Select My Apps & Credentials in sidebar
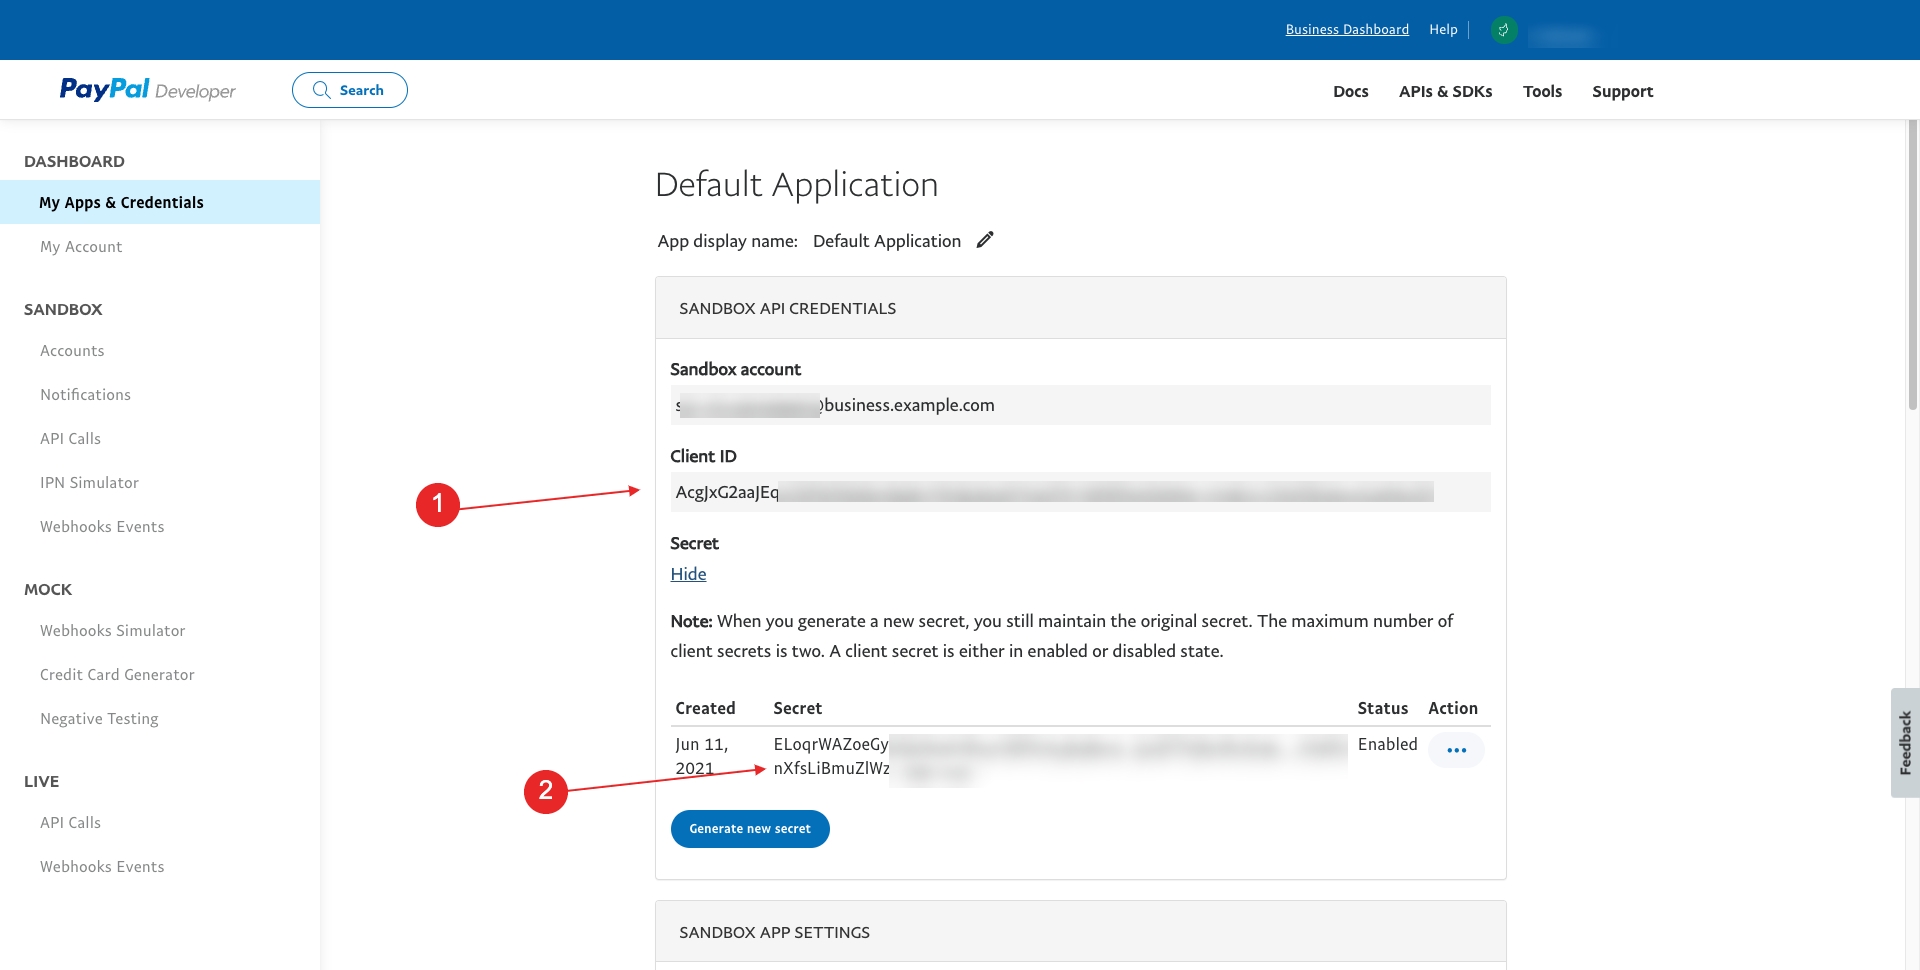 tap(121, 202)
